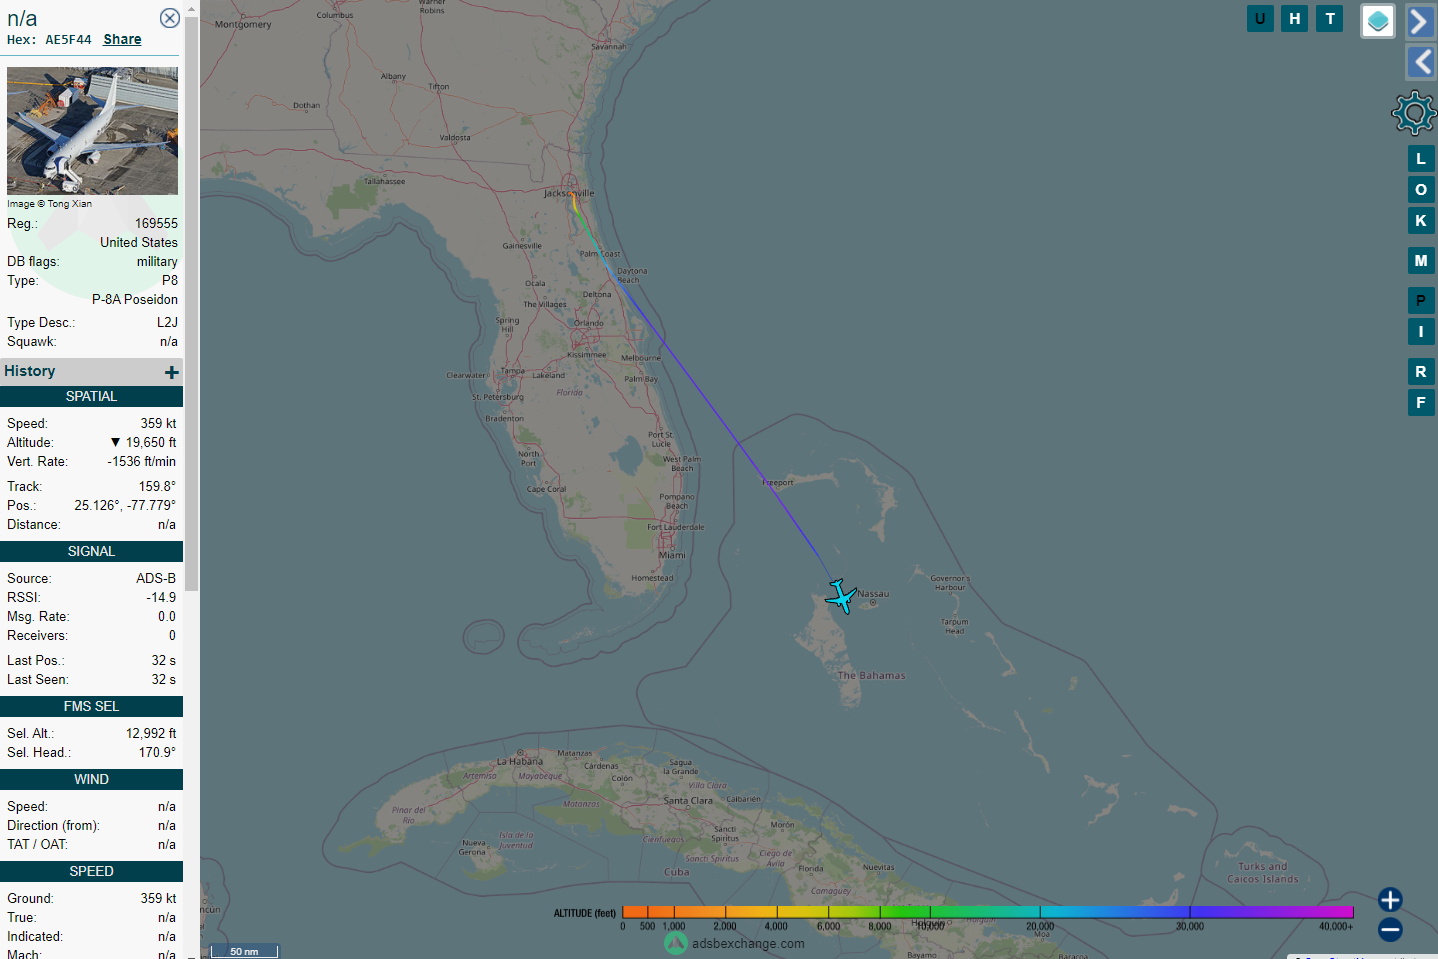Toggle the T map button
1438x959 pixels.
[x=1330, y=18]
